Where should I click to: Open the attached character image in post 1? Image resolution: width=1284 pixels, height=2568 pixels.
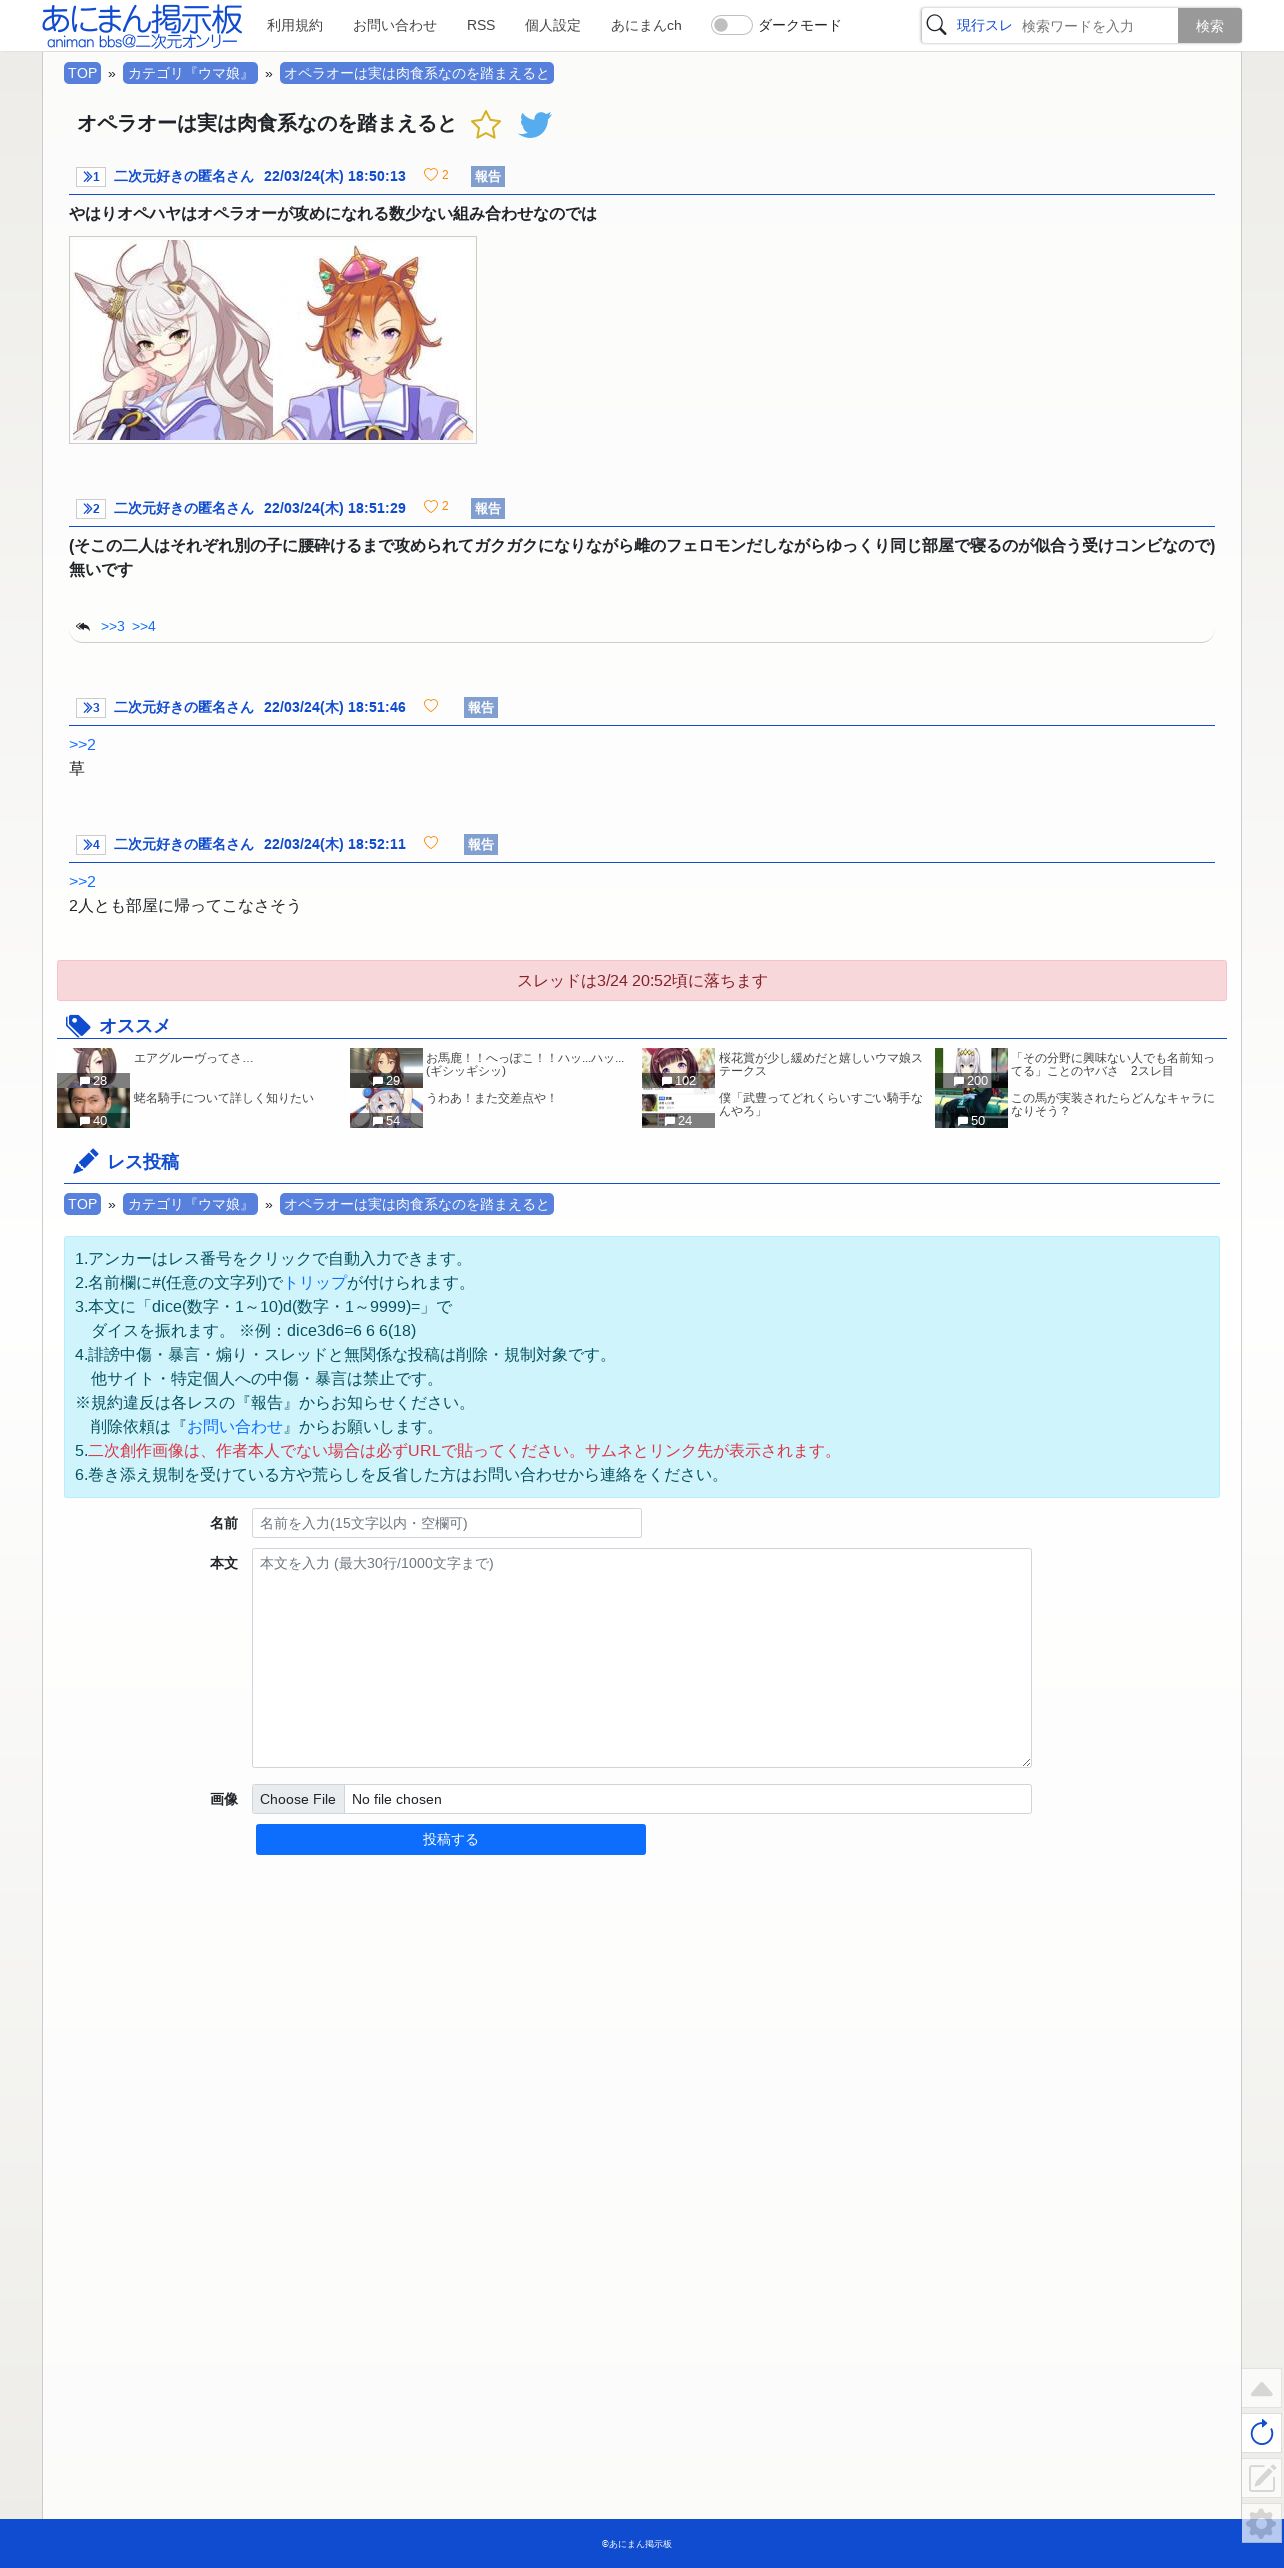click(x=273, y=340)
